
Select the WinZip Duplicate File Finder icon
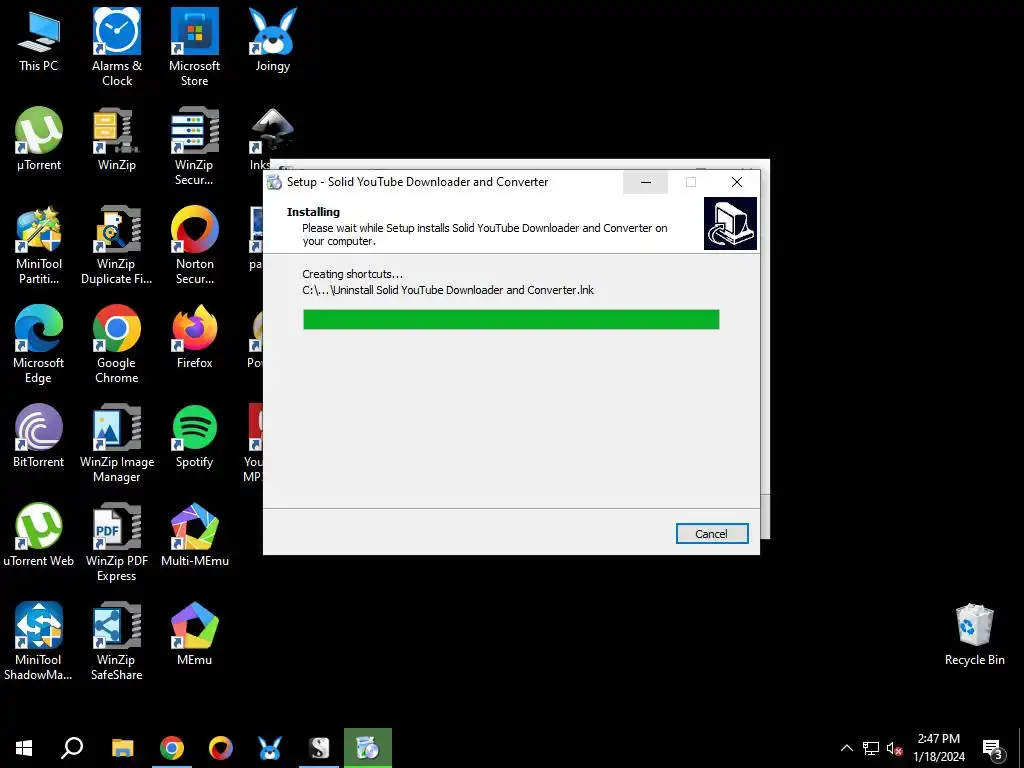click(117, 246)
